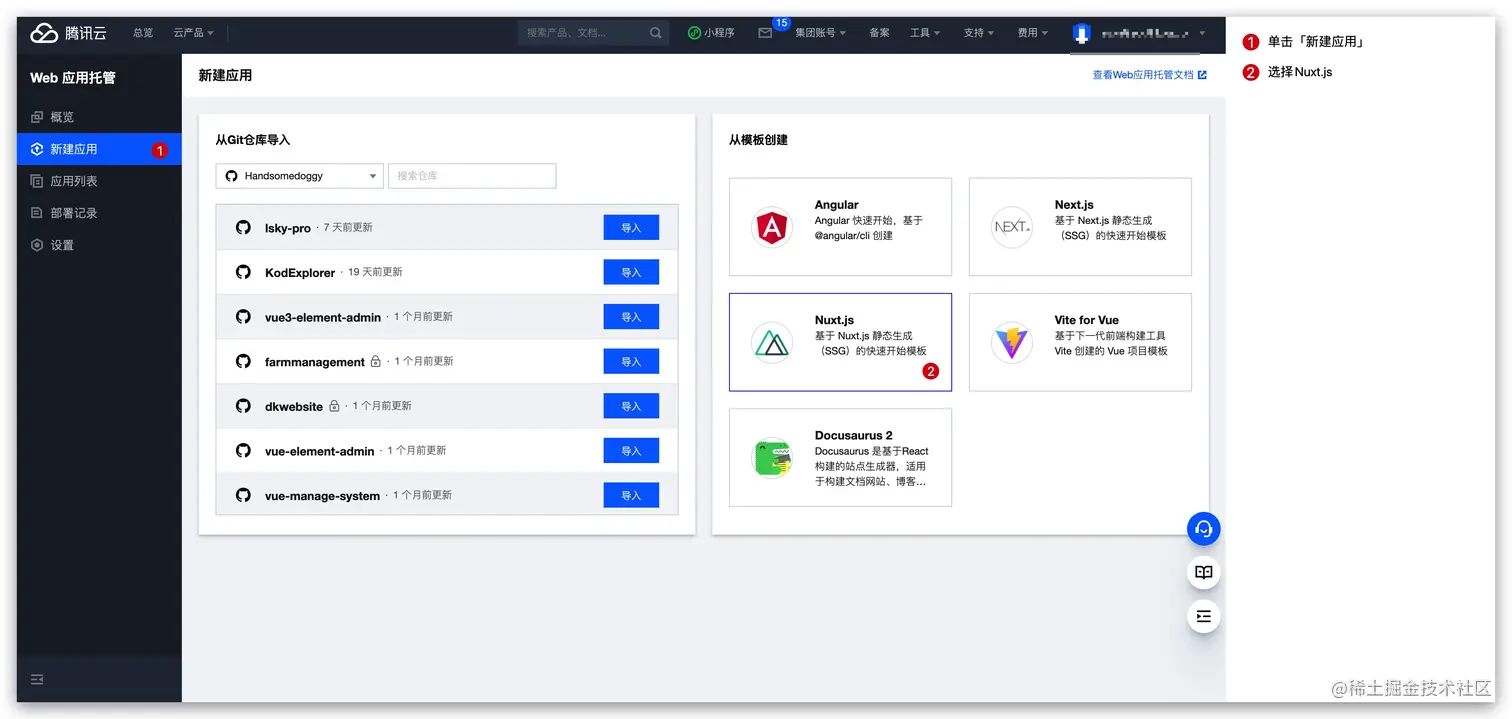Viewport: 1512px width, 719px height.
Task: Click the floating list menu icon
Action: tap(1204, 617)
